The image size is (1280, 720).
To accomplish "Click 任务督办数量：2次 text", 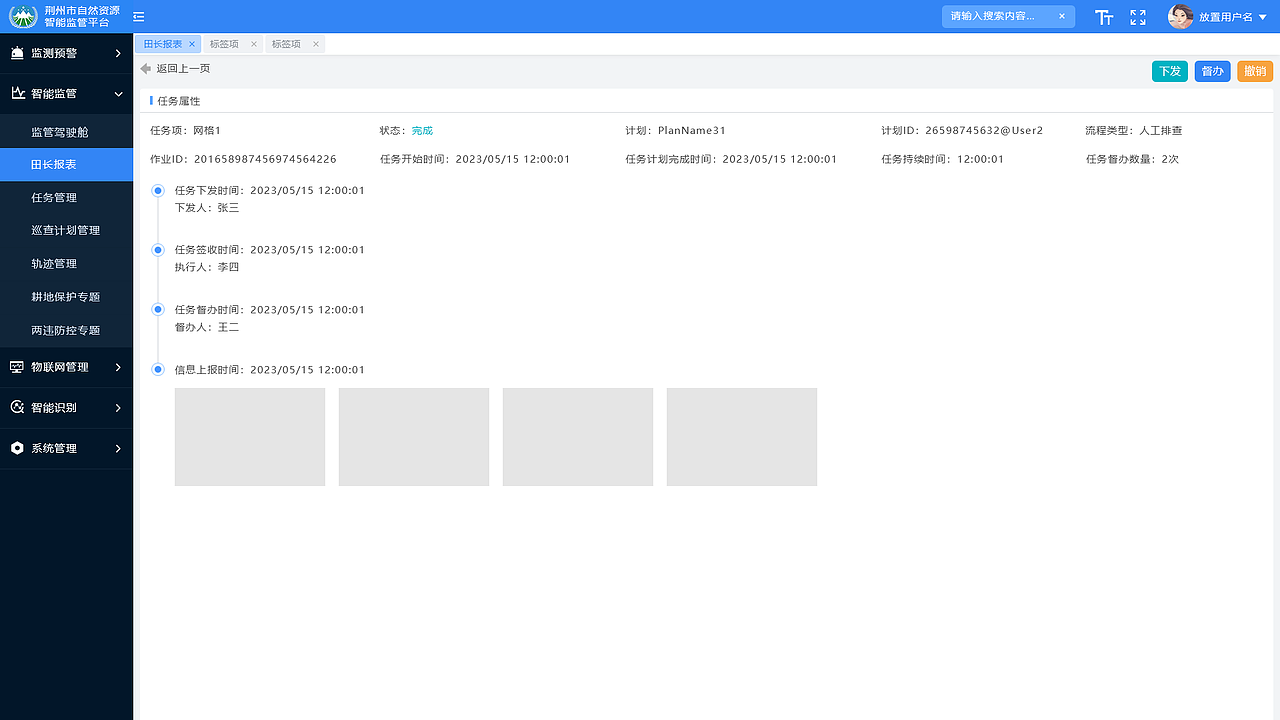I will pyautogui.click(x=1133, y=159).
